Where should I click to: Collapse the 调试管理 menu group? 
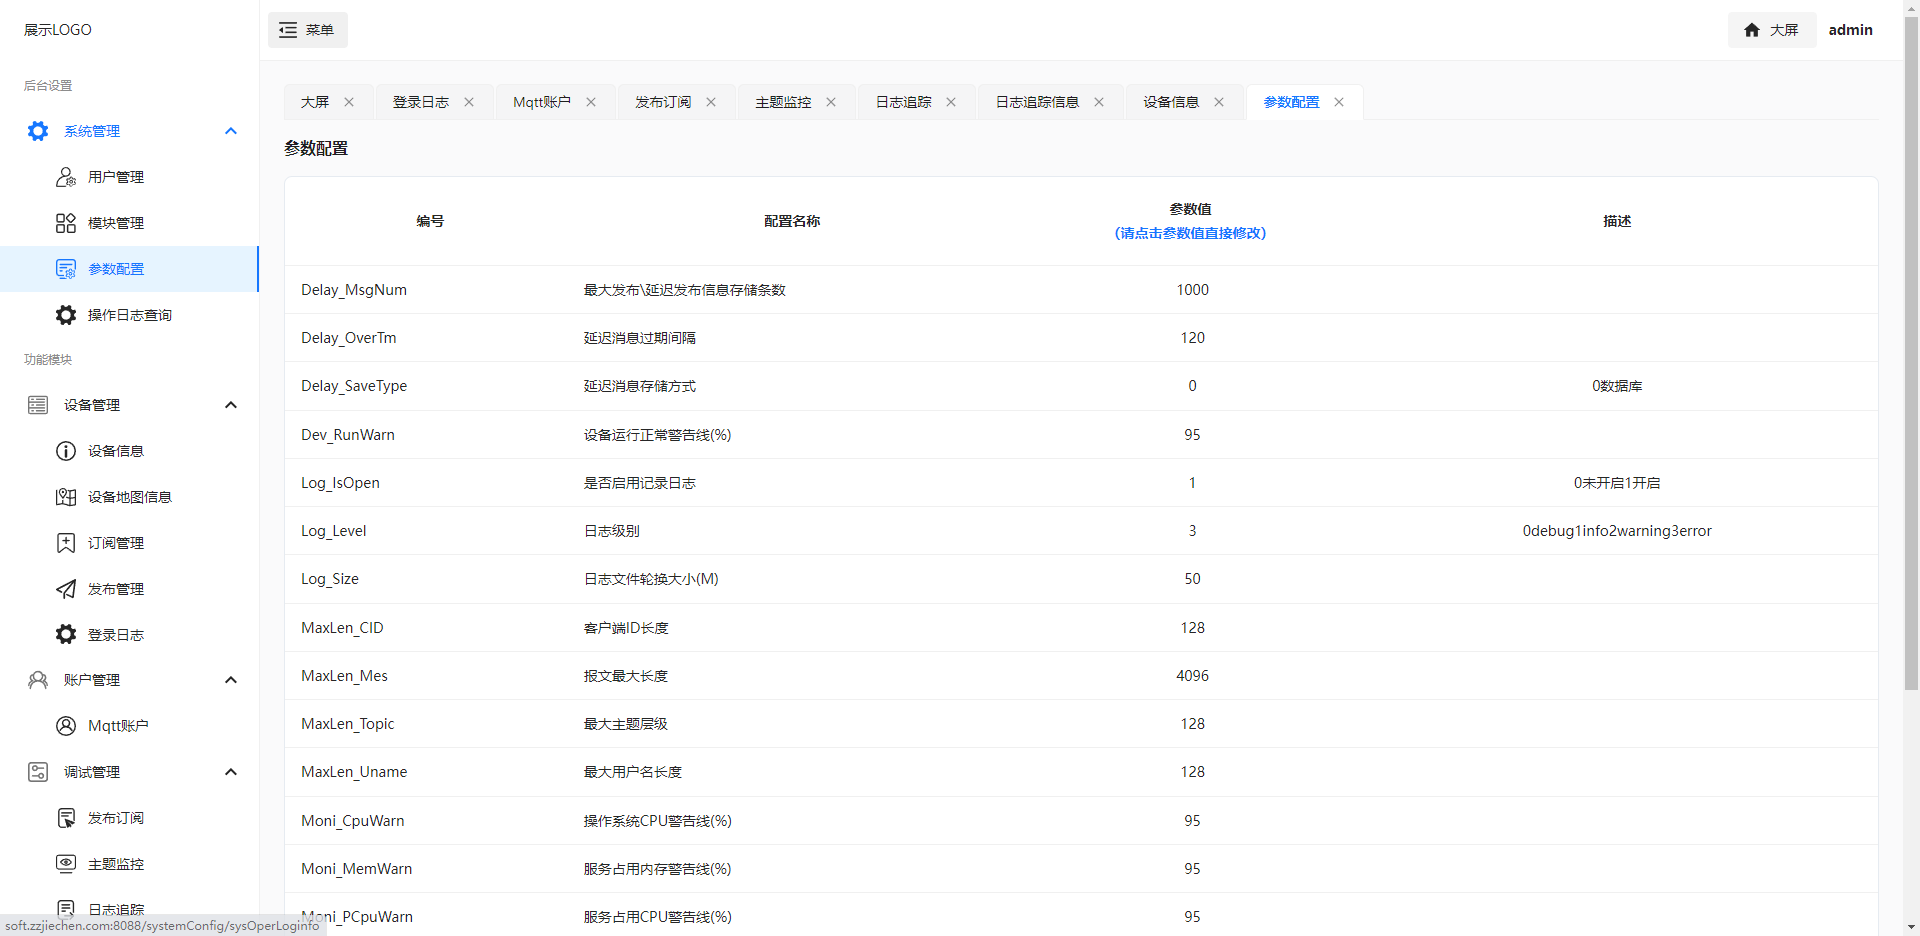[x=231, y=772]
